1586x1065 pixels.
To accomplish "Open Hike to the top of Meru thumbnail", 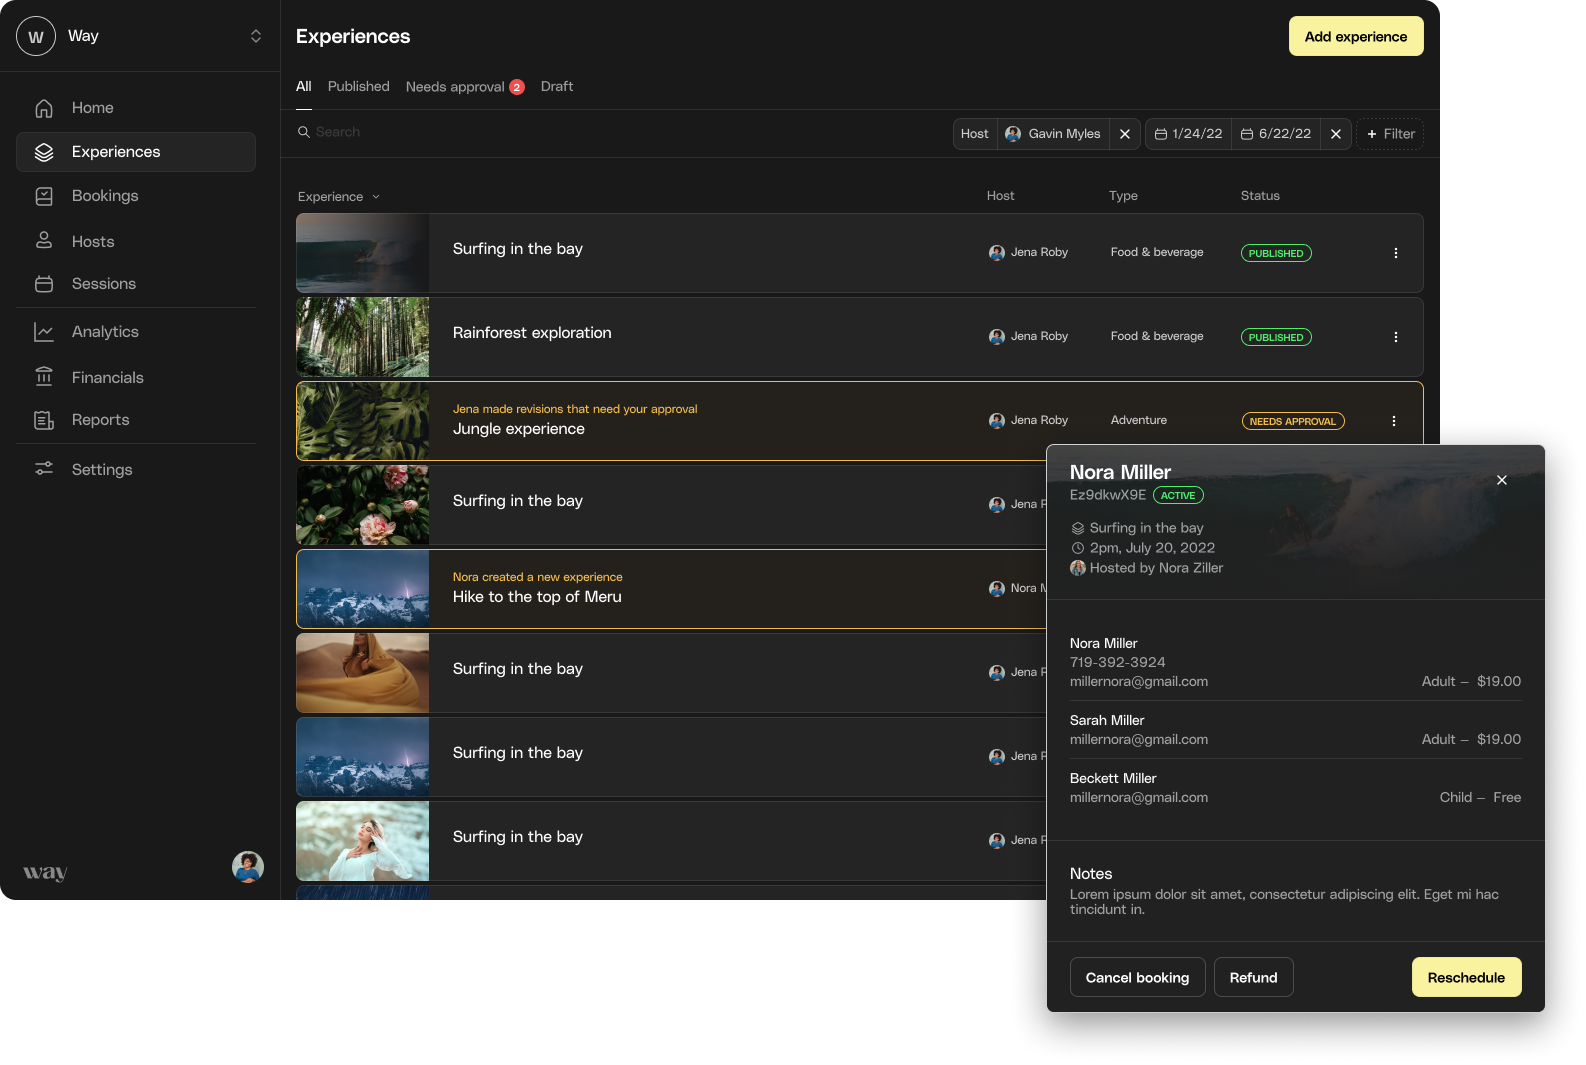I will [x=363, y=589].
